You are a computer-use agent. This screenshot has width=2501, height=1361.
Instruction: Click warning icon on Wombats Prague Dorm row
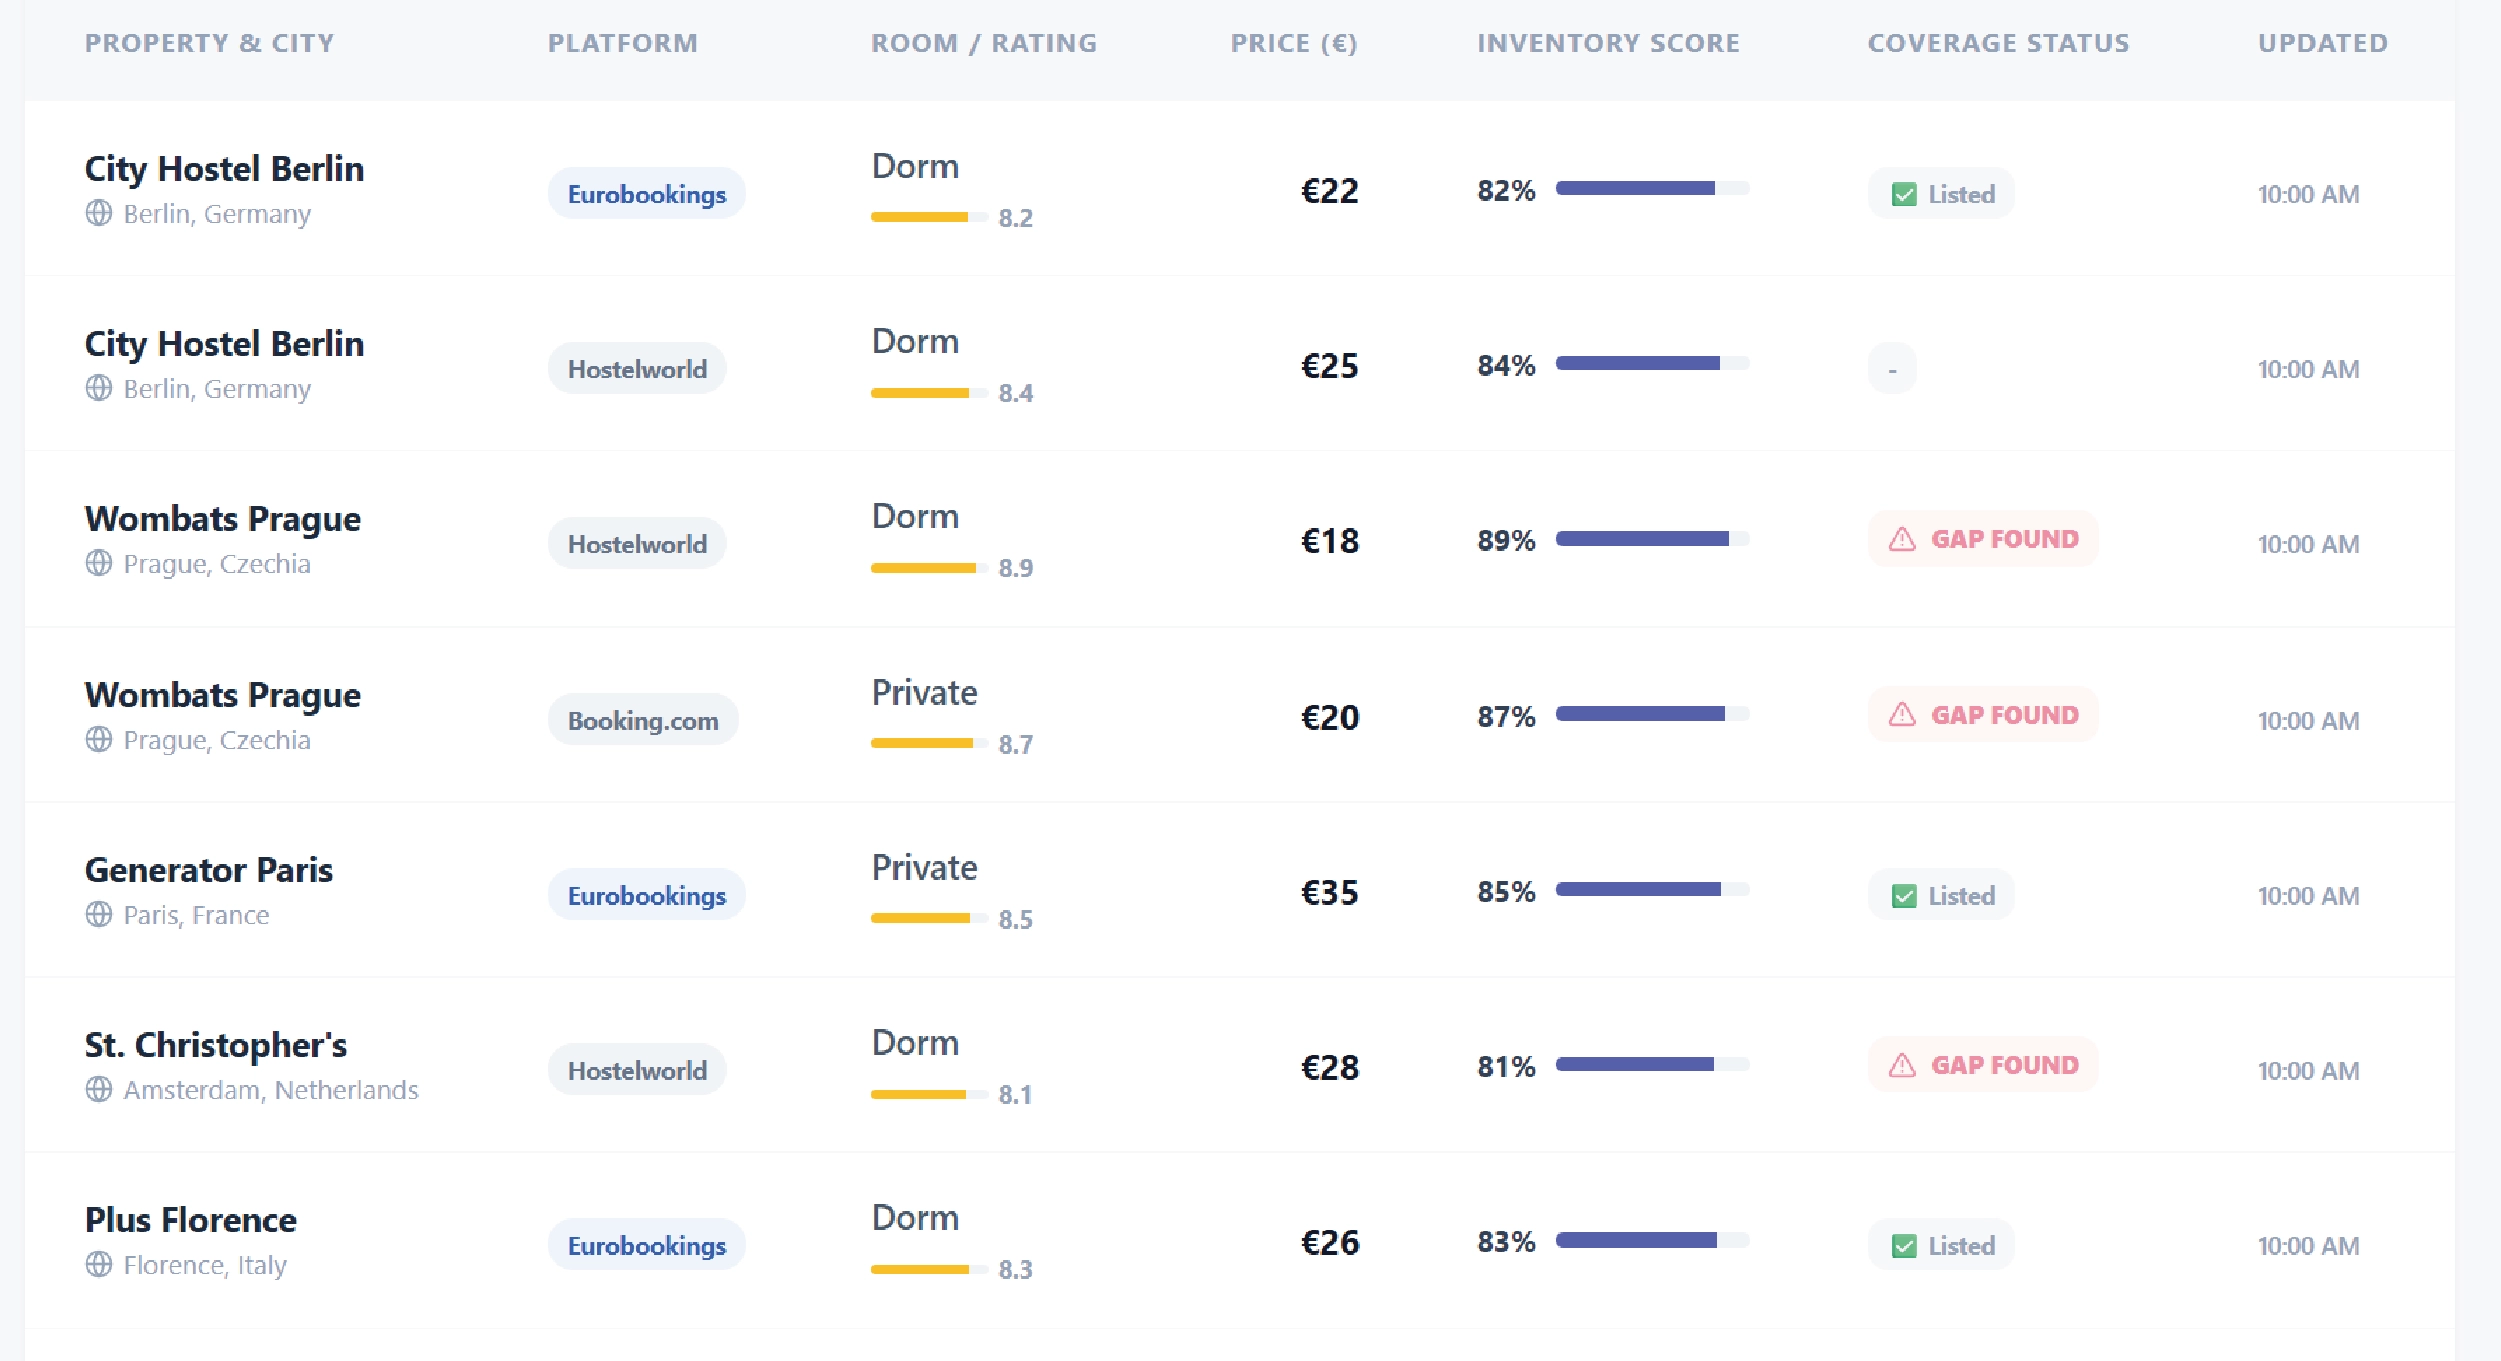[1902, 539]
